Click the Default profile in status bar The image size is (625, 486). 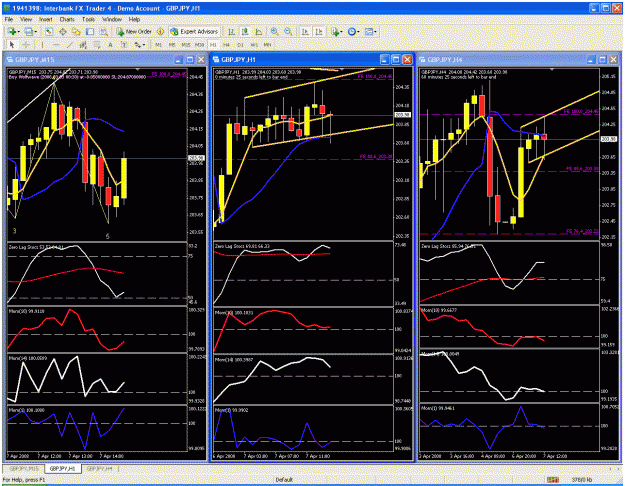pos(284,480)
